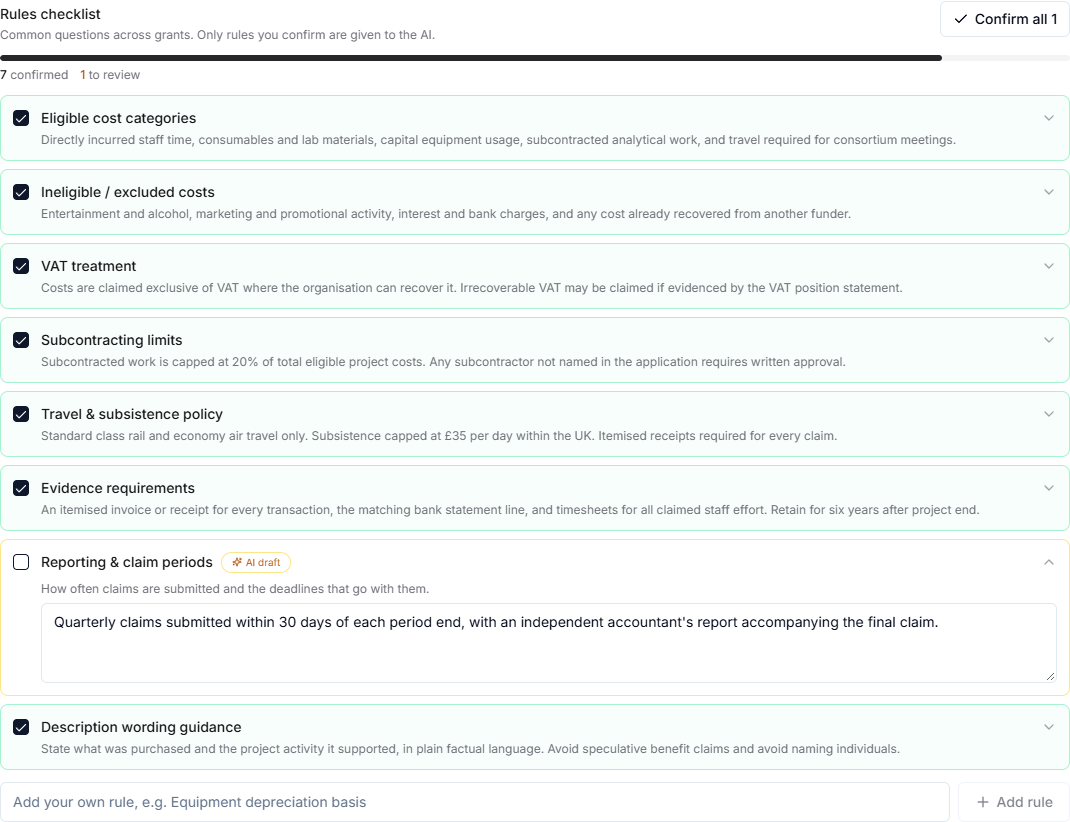
Task: Click 'Standard class rail and economy air' description
Action: coord(439,436)
